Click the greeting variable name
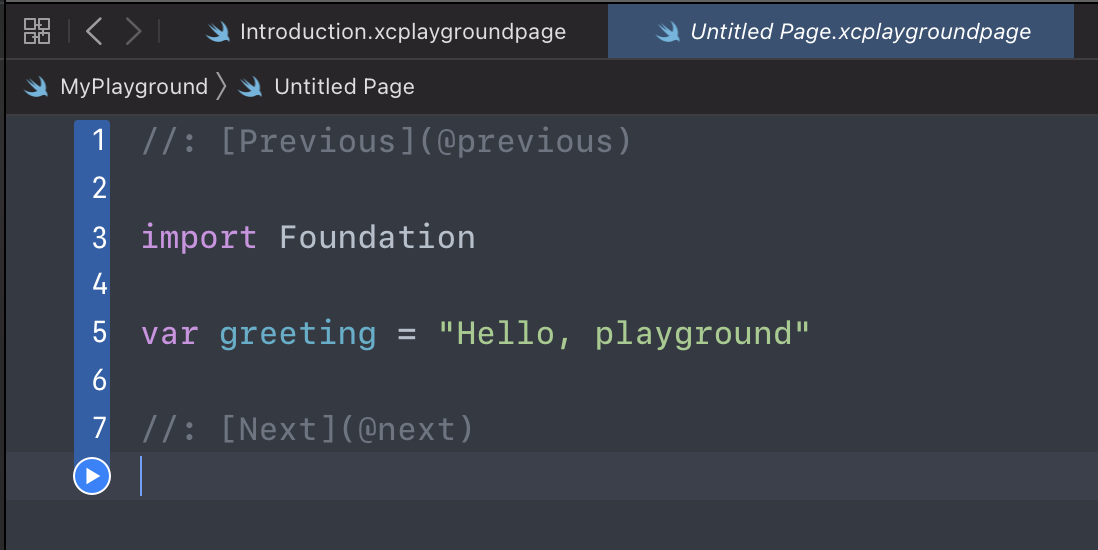Viewport: 1098px width, 550px height. (298, 334)
